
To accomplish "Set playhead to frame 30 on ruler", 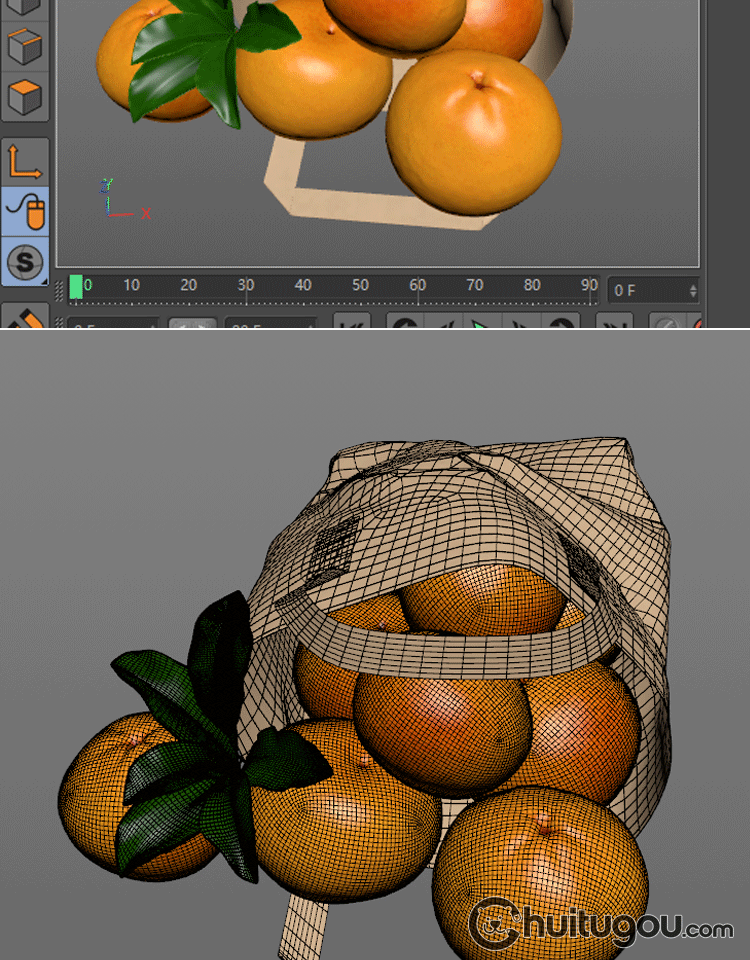I will point(246,288).
